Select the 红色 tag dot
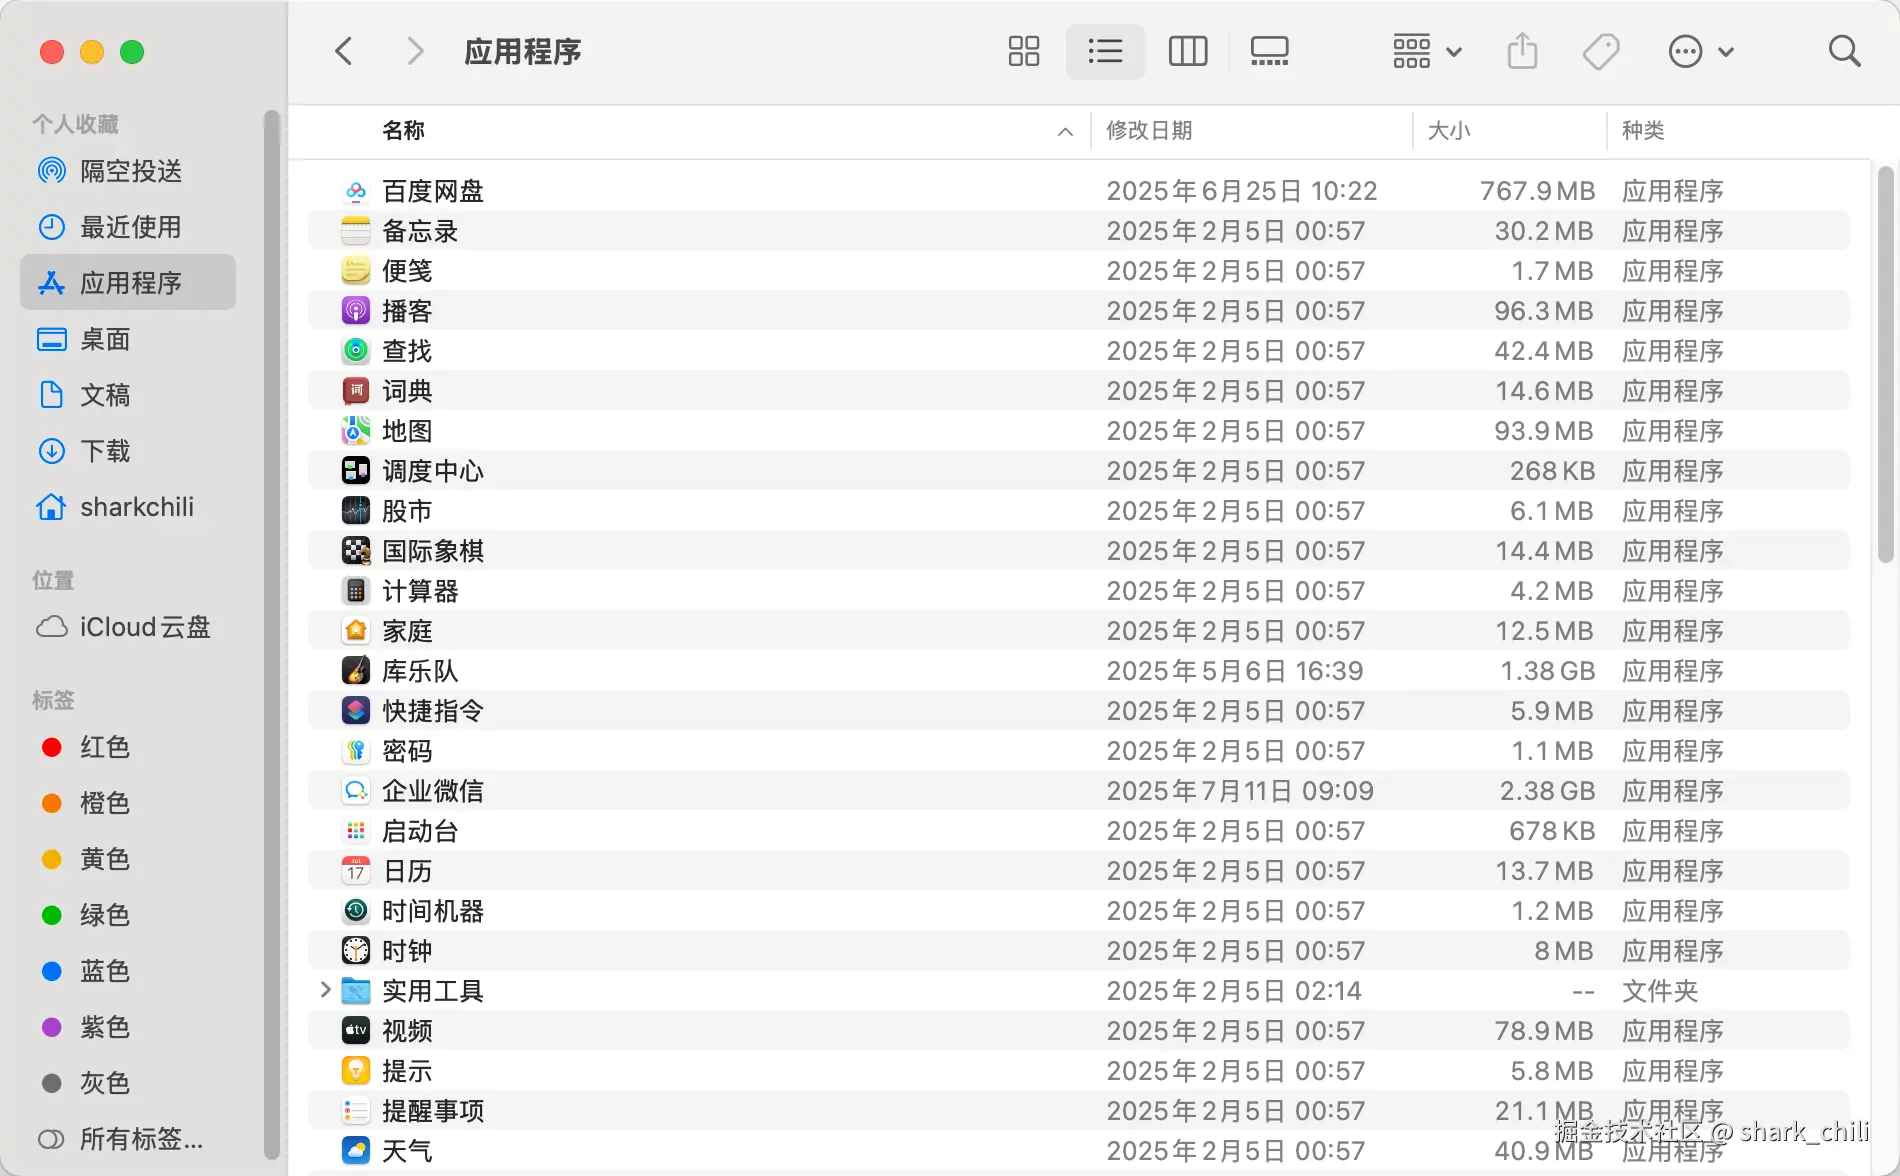 [52, 747]
